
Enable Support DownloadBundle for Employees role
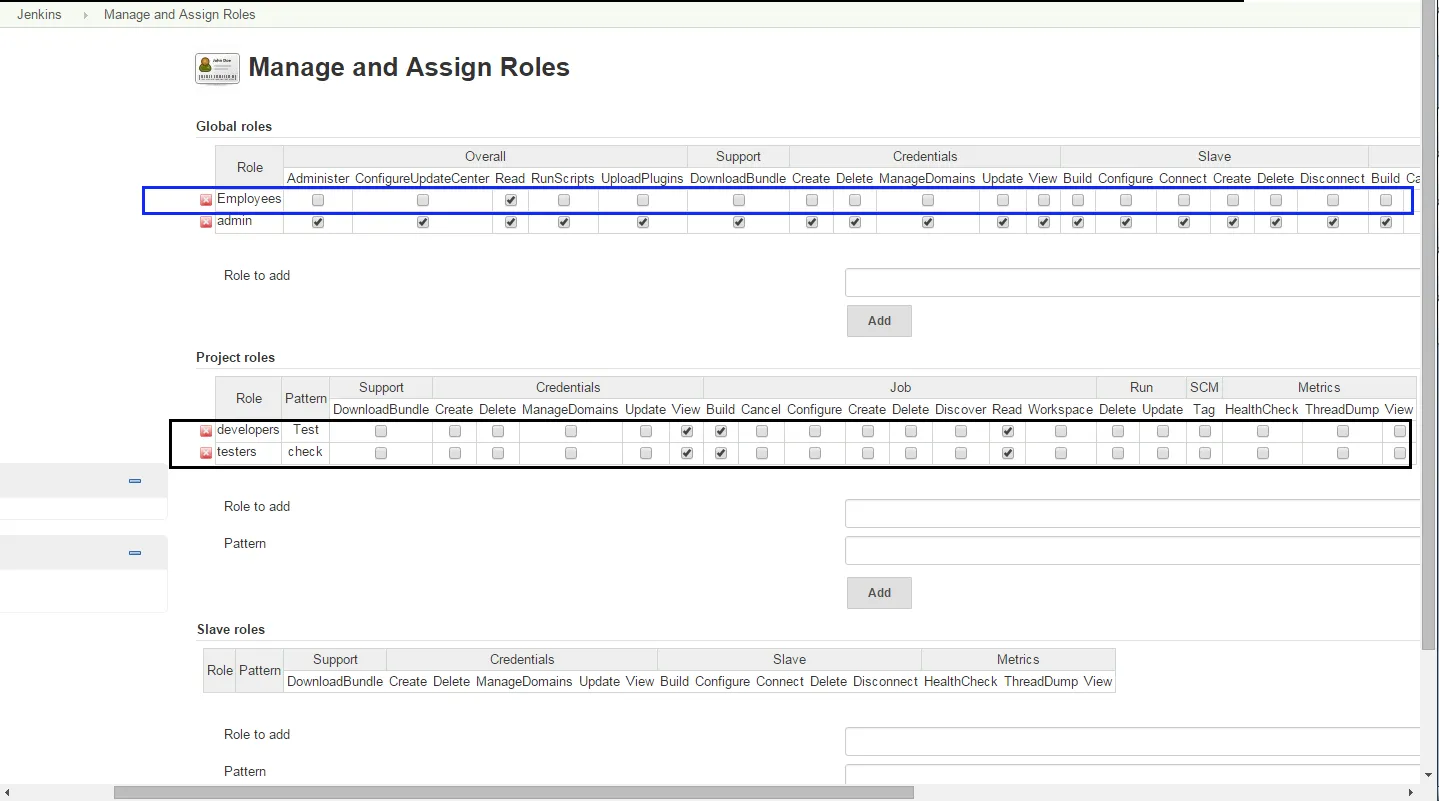pos(739,200)
